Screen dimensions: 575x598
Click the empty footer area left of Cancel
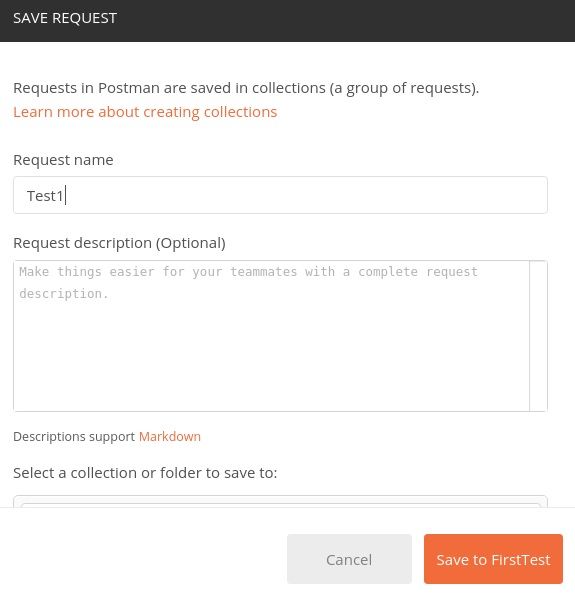(143, 559)
